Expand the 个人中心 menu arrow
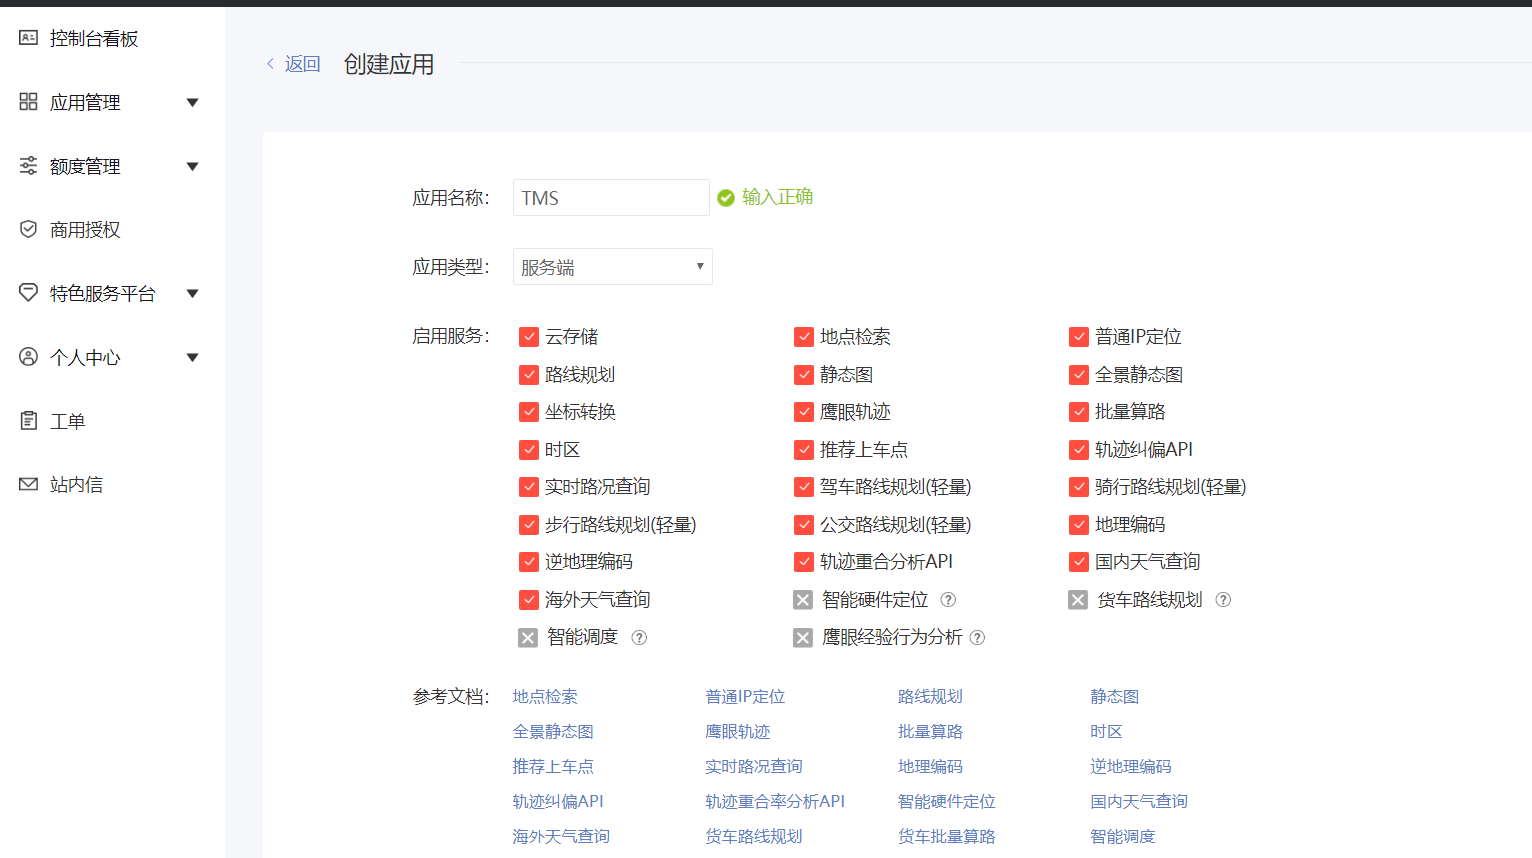The height and width of the screenshot is (858, 1532). 193,357
